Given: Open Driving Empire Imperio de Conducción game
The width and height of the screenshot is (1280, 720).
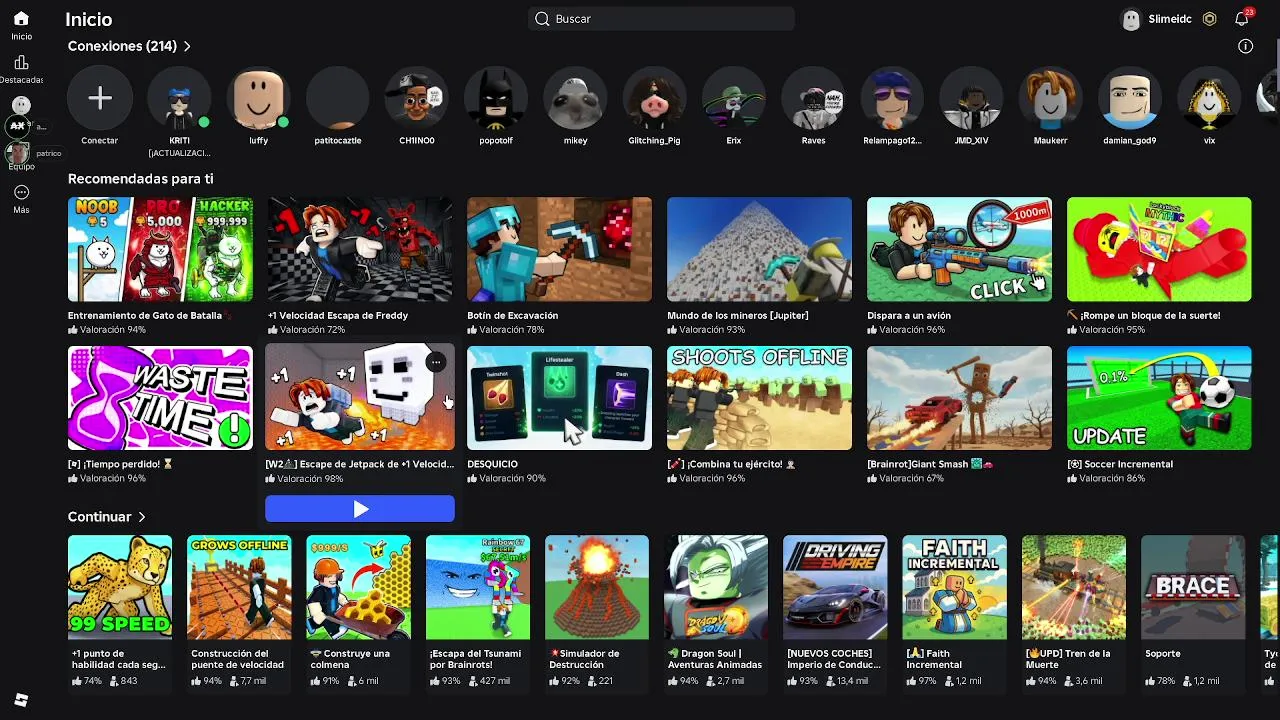Looking at the screenshot, I should click(x=835, y=587).
